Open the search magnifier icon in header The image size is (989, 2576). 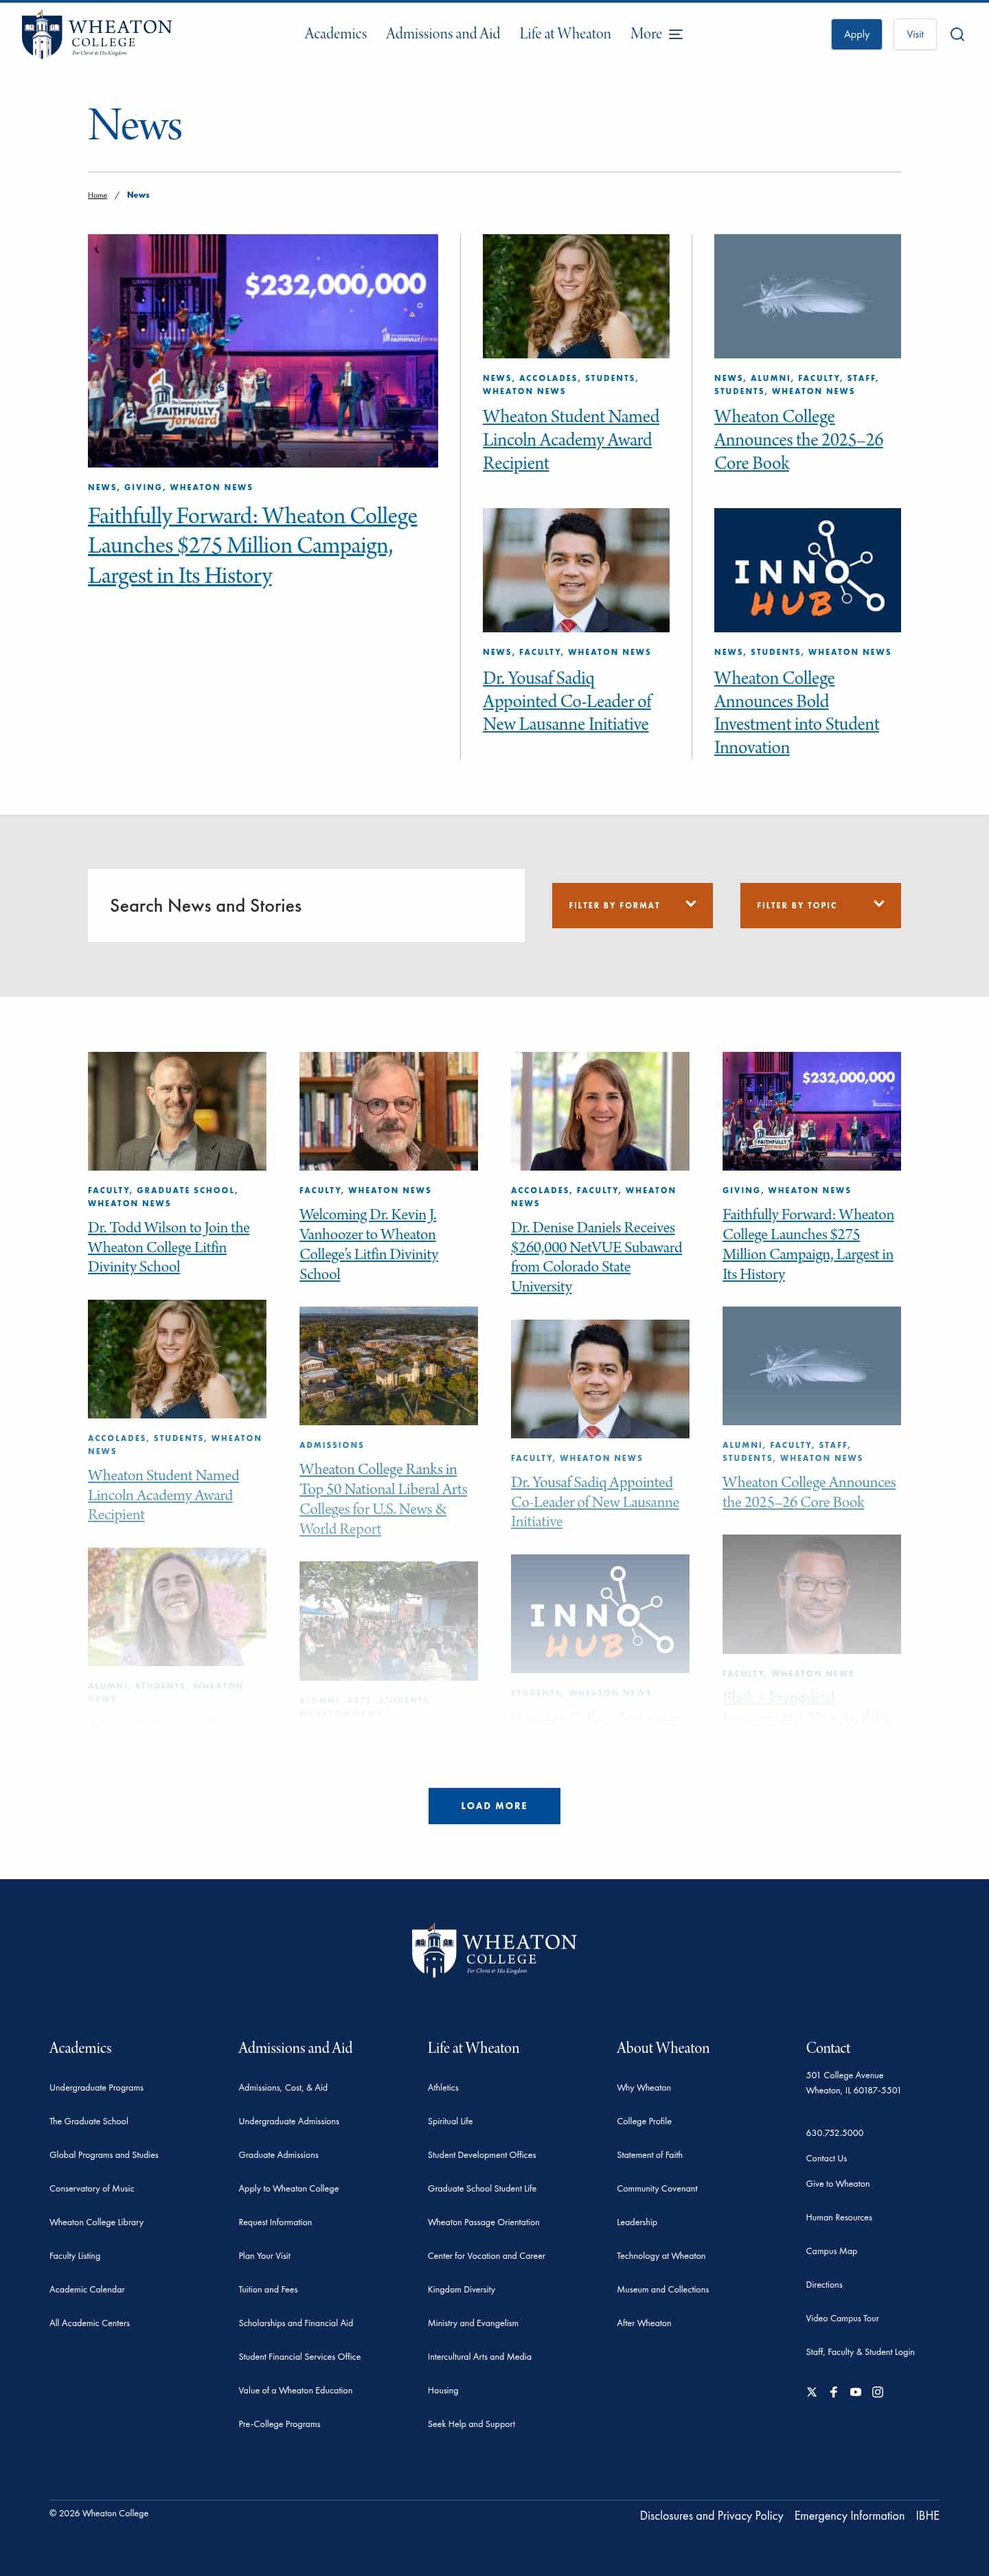pos(957,34)
